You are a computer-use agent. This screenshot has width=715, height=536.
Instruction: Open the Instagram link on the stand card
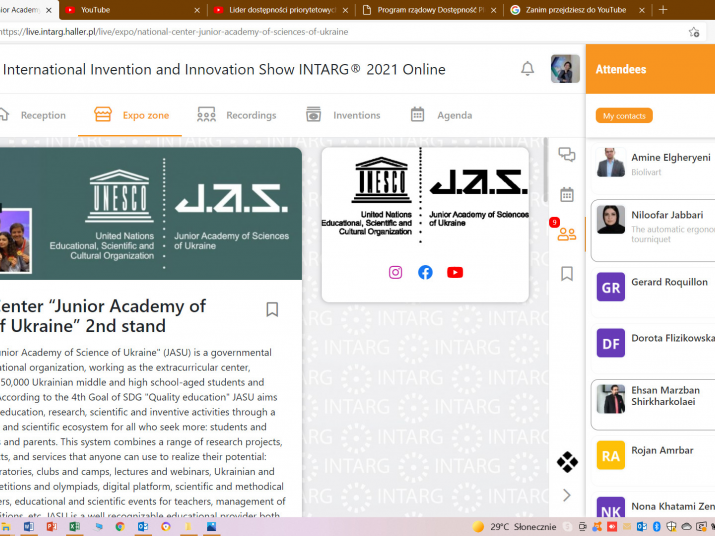395,272
